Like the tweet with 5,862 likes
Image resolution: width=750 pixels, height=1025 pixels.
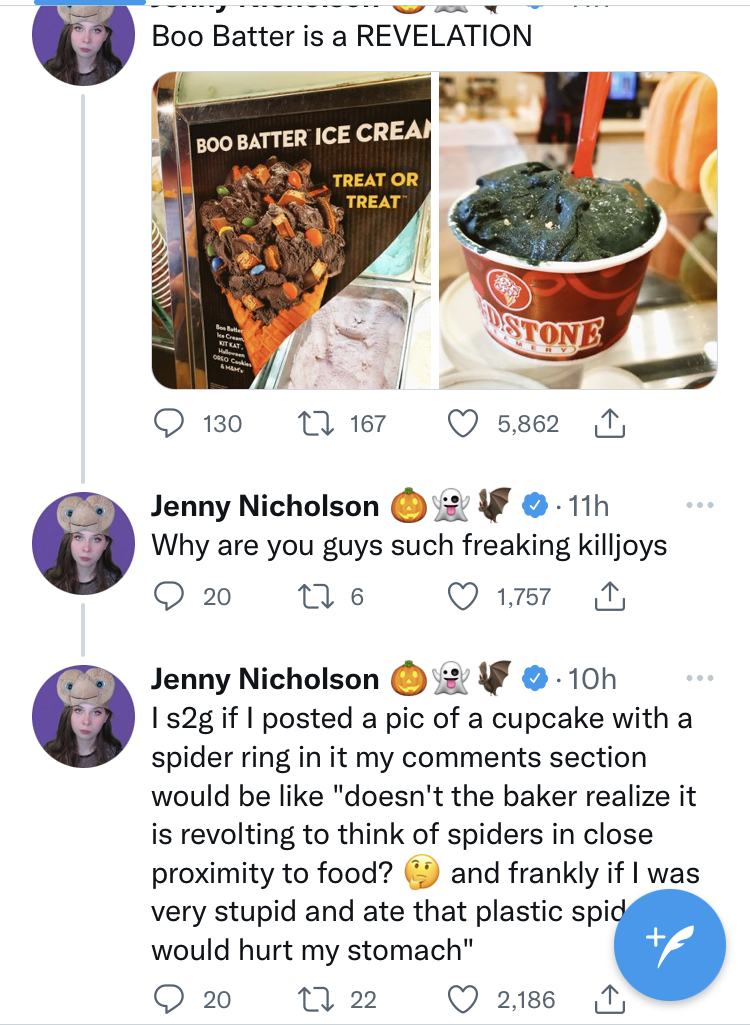(x=463, y=424)
